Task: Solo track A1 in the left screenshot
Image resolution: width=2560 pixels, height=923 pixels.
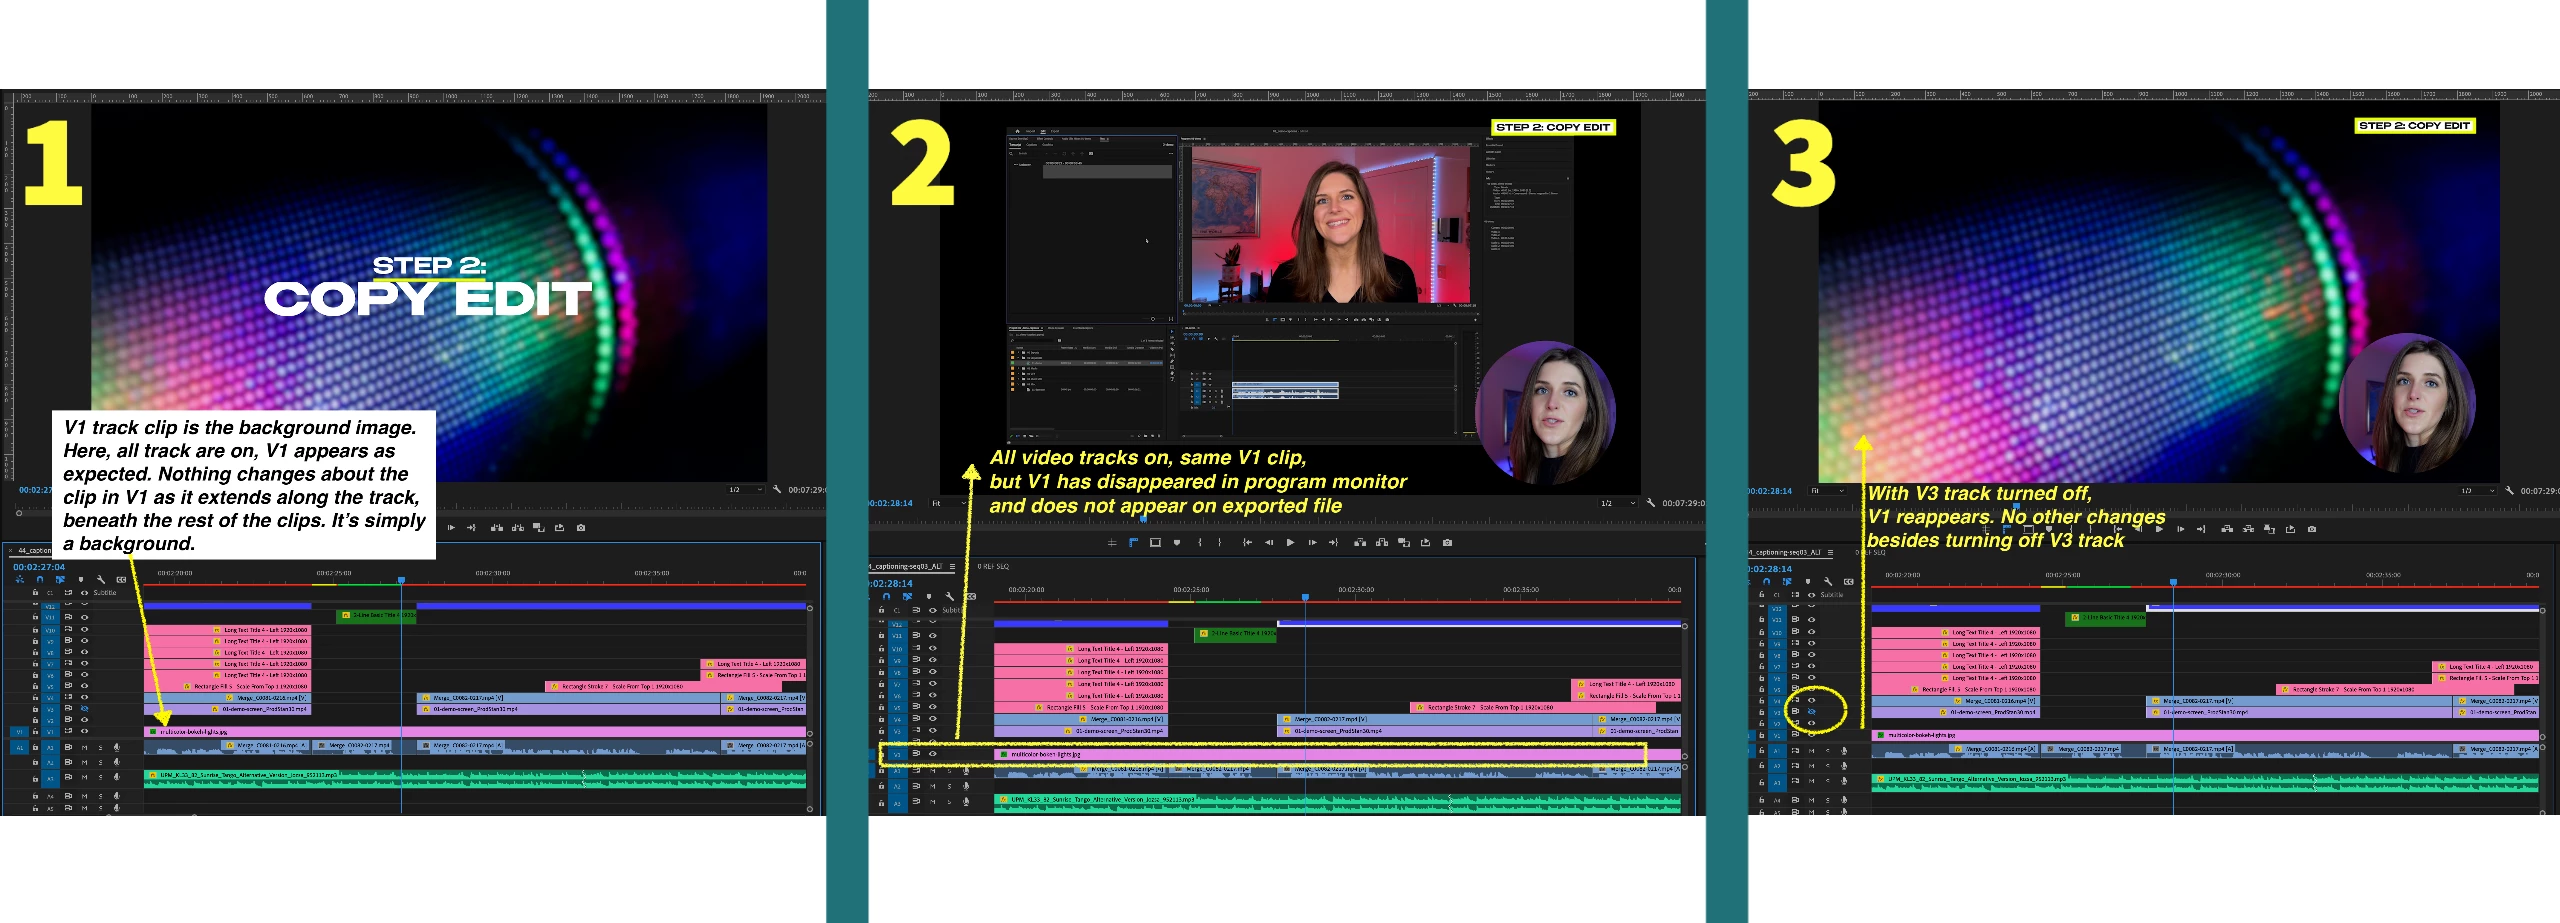Action: 100,747
